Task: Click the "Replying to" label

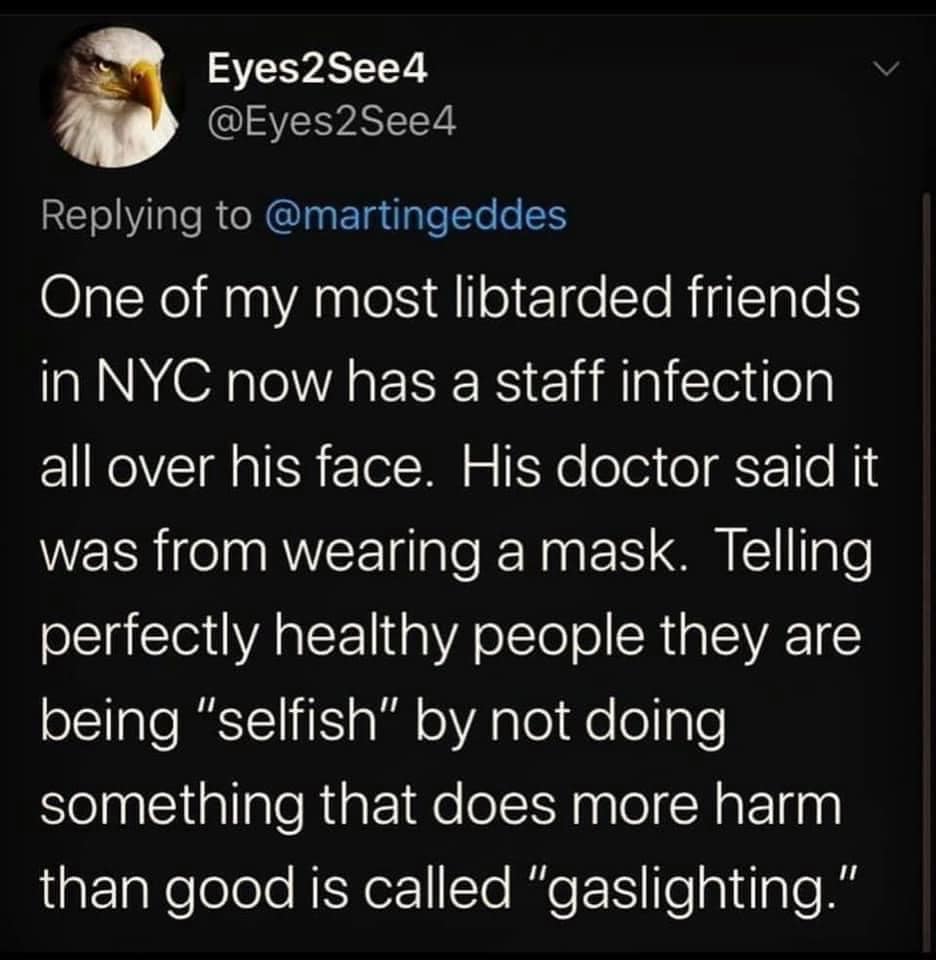Action: pyautogui.click(x=145, y=215)
